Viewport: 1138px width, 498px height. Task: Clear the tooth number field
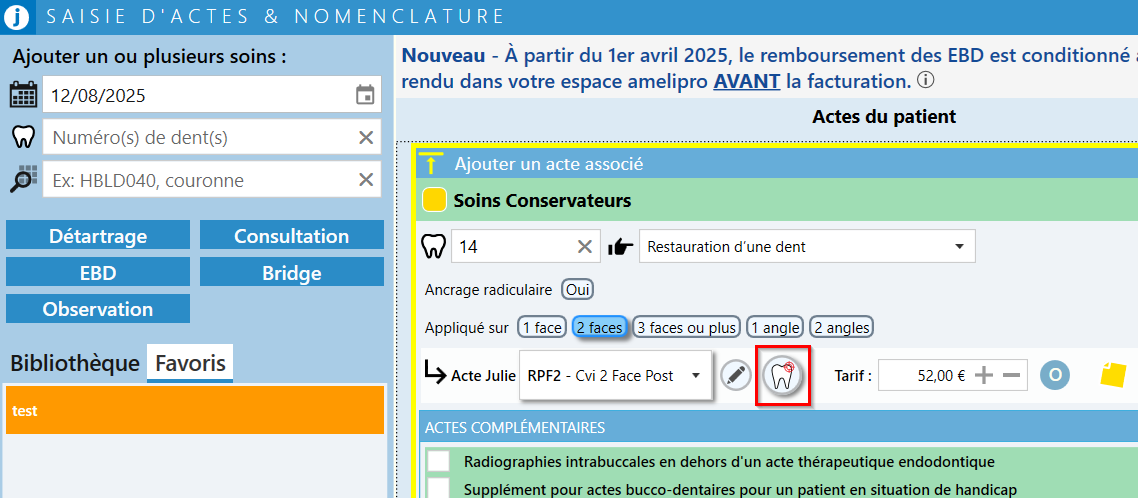366,137
